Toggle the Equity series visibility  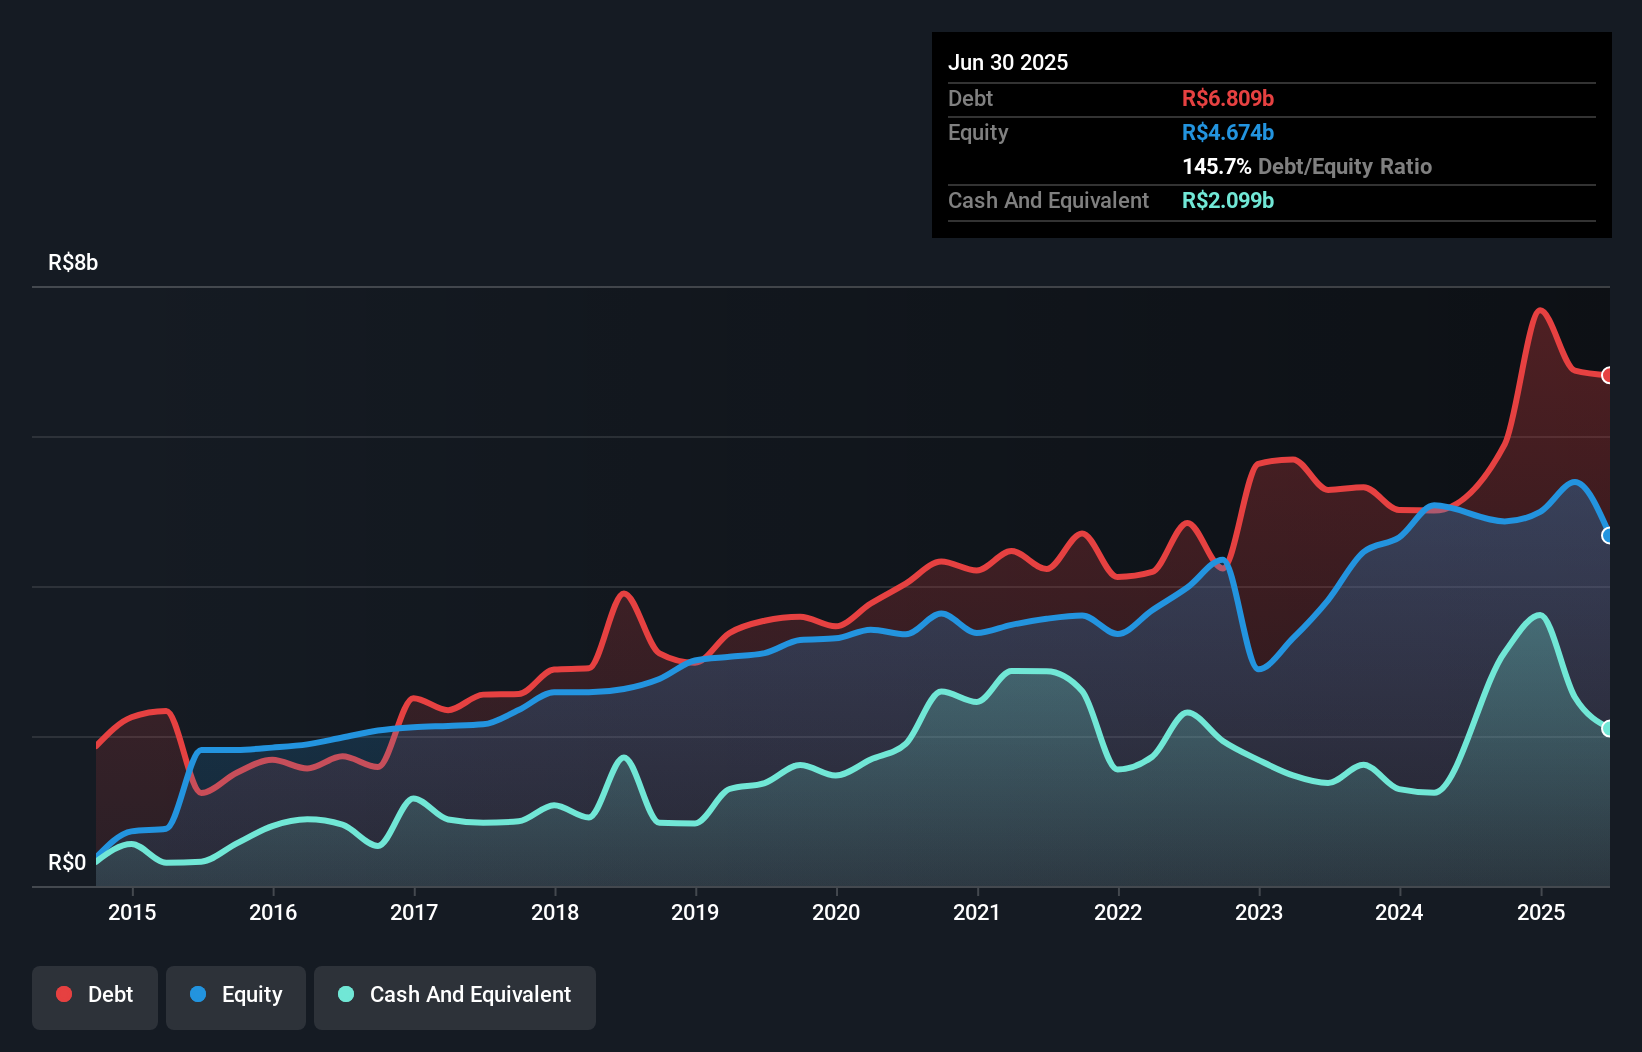point(235,994)
